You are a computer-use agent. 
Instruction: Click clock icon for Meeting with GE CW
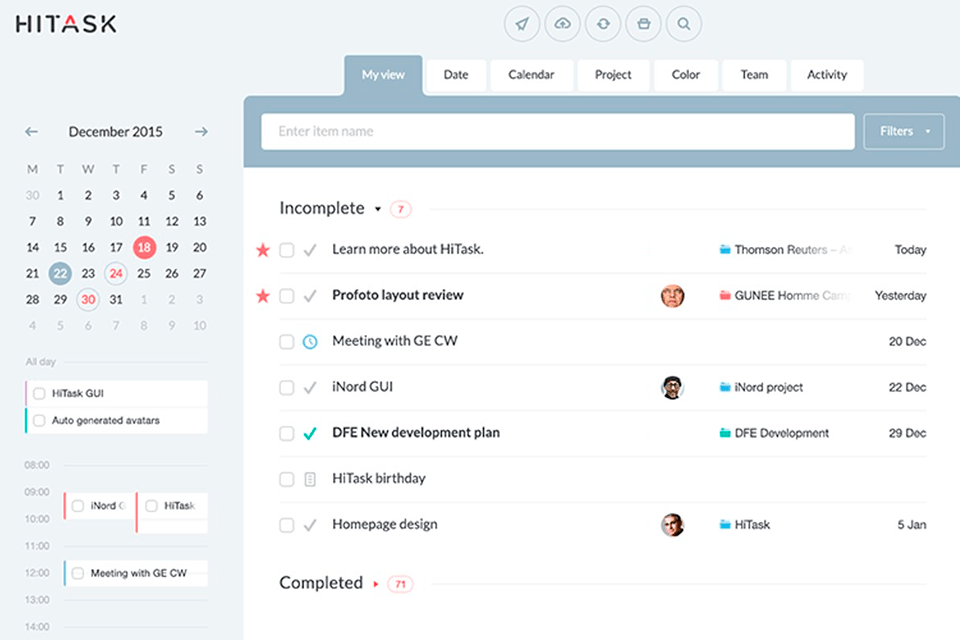click(310, 342)
